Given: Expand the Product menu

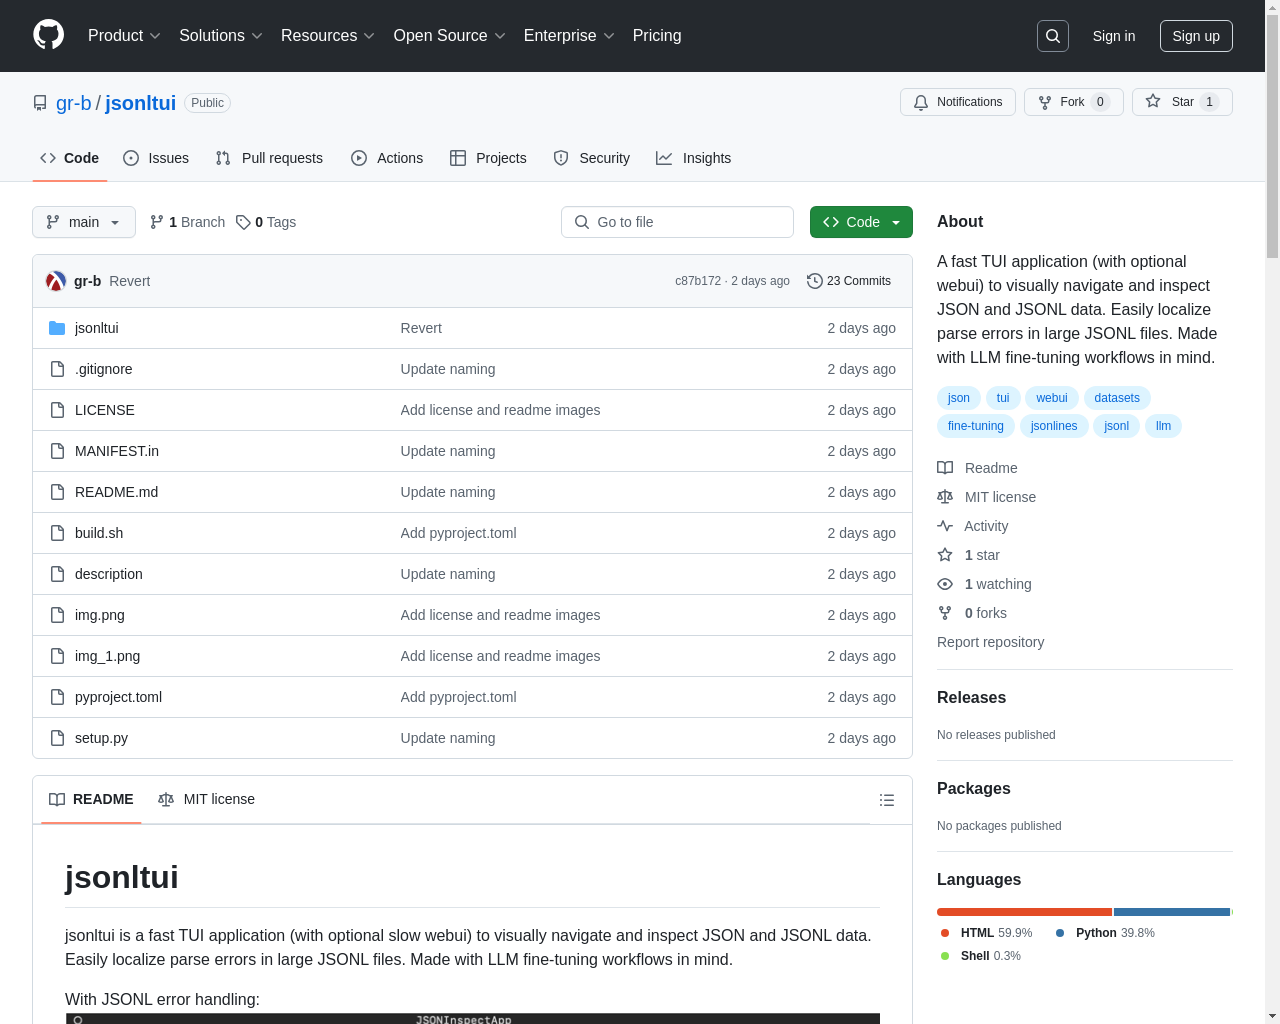Looking at the screenshot, I should pos(124,36).
